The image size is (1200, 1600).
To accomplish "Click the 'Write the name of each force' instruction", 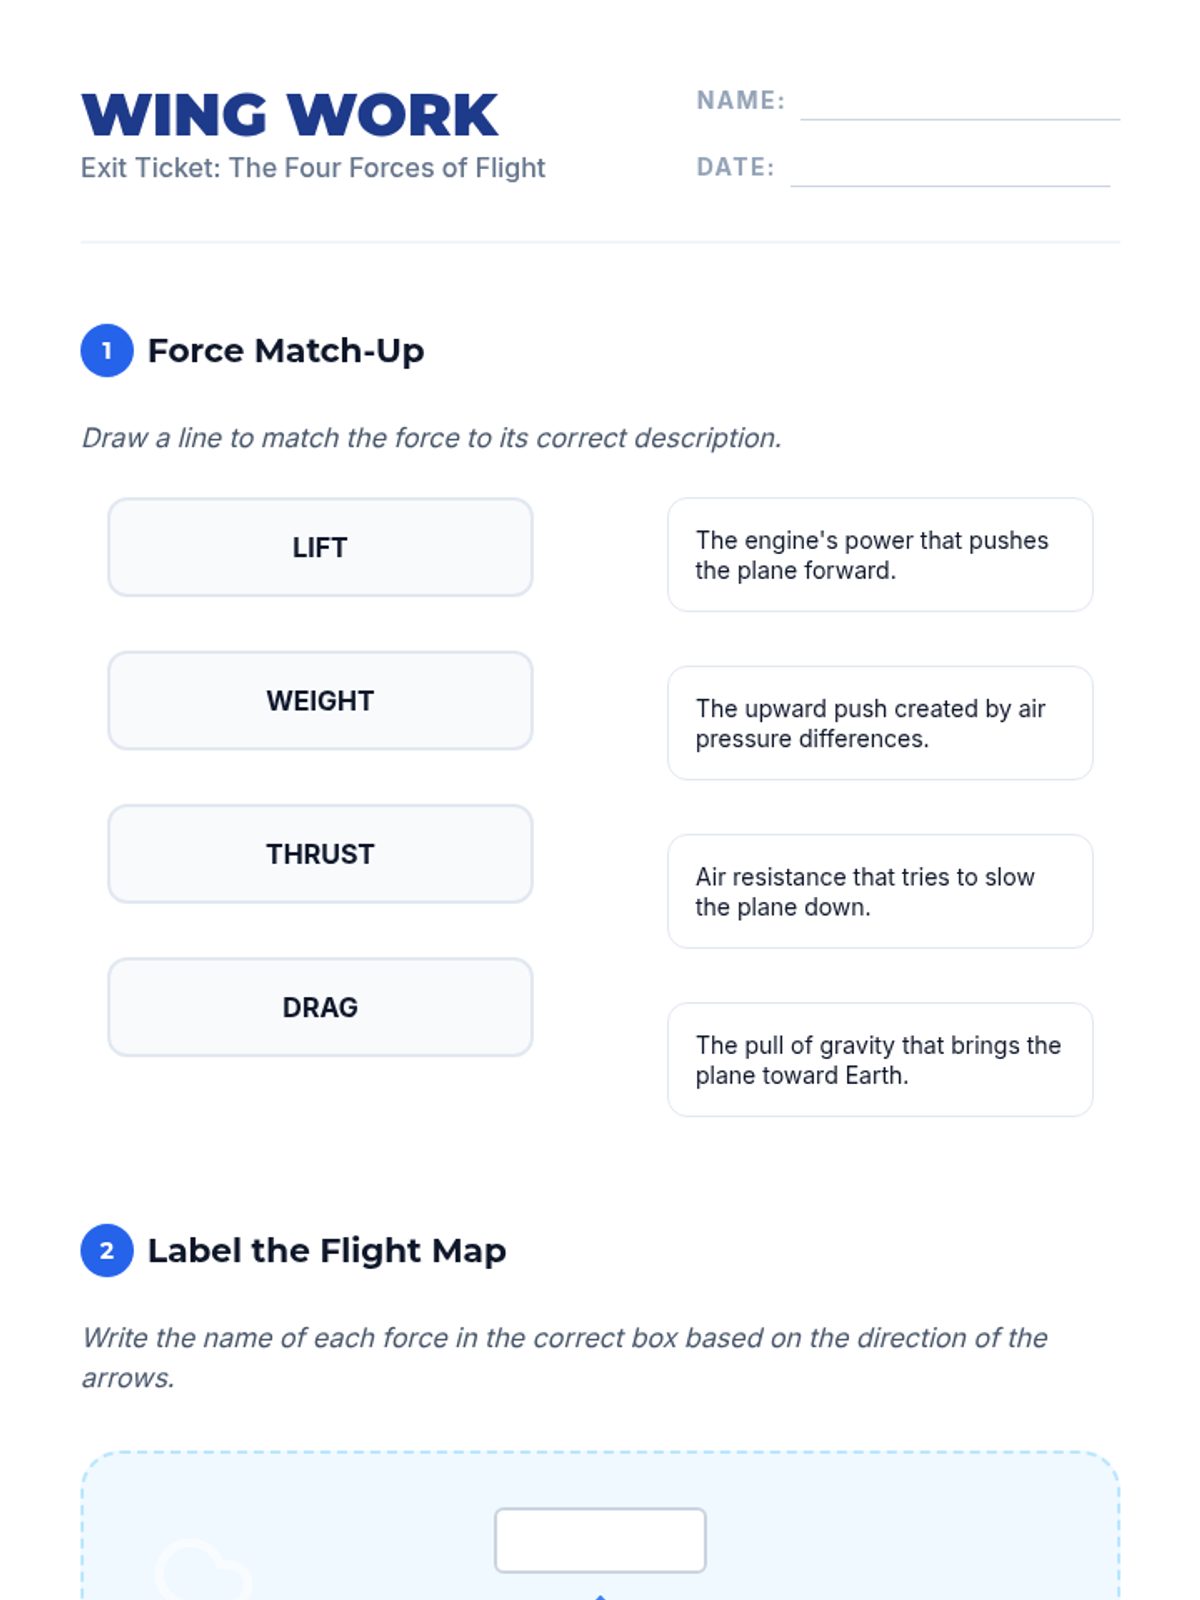I will (564, 1338).
